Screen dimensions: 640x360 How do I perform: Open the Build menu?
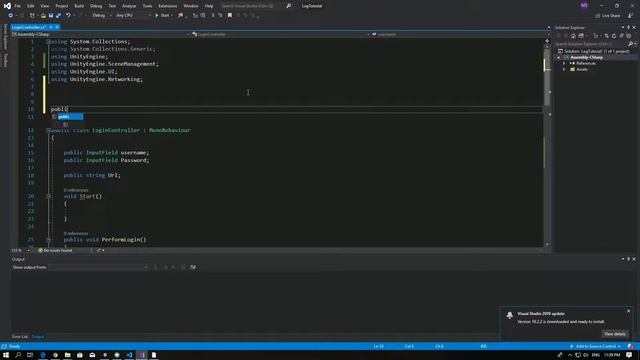[79, 6]
